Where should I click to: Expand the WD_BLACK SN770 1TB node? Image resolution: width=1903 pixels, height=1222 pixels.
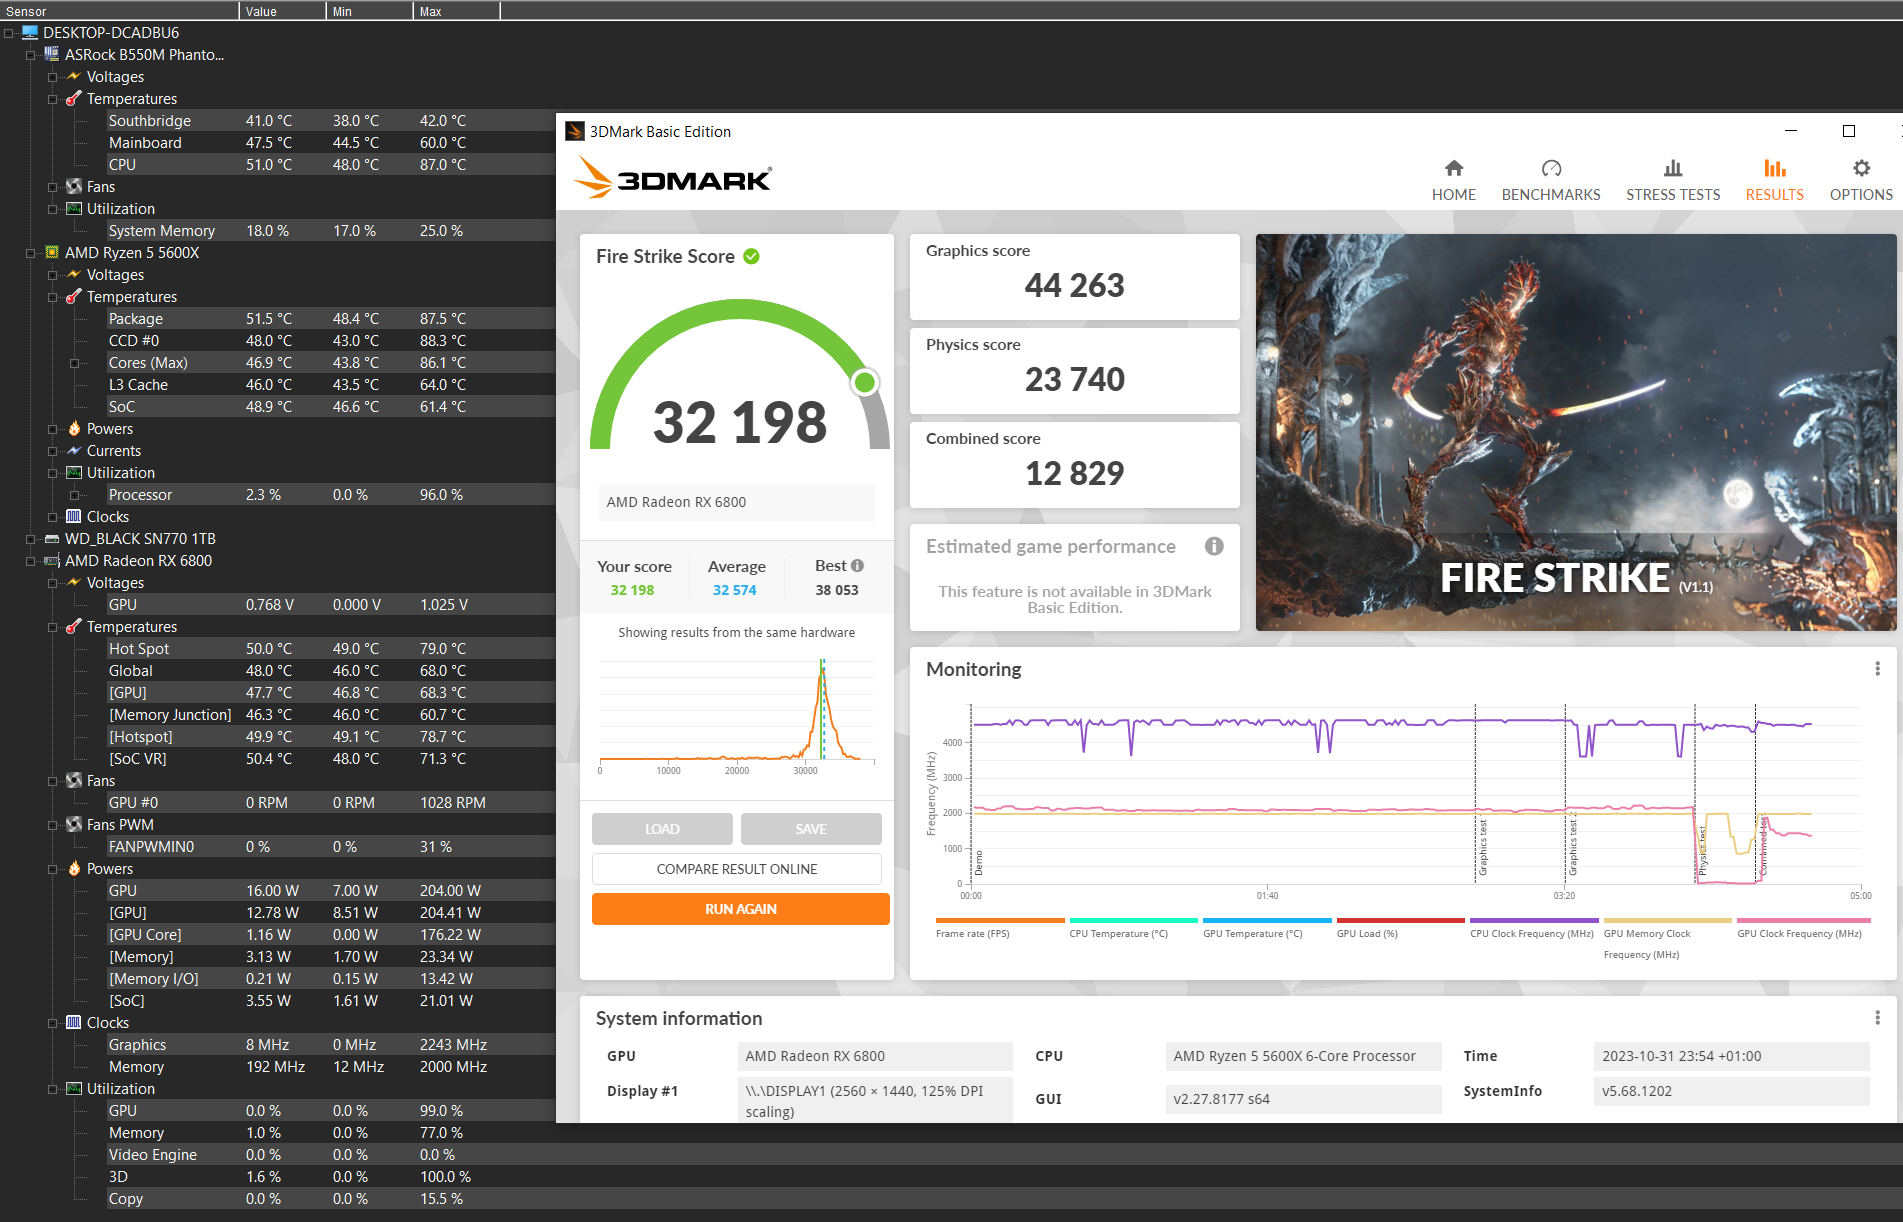[31, 539]
